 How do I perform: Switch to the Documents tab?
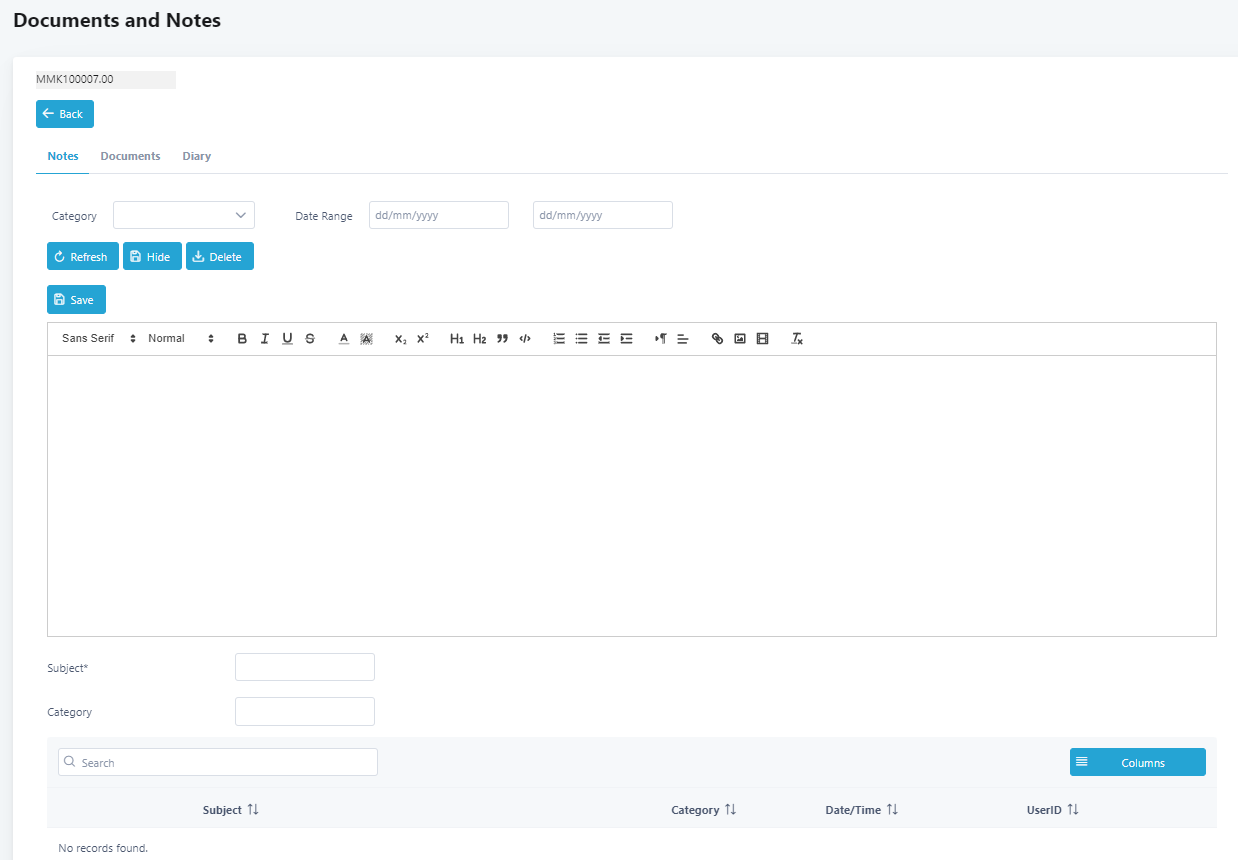130,157
